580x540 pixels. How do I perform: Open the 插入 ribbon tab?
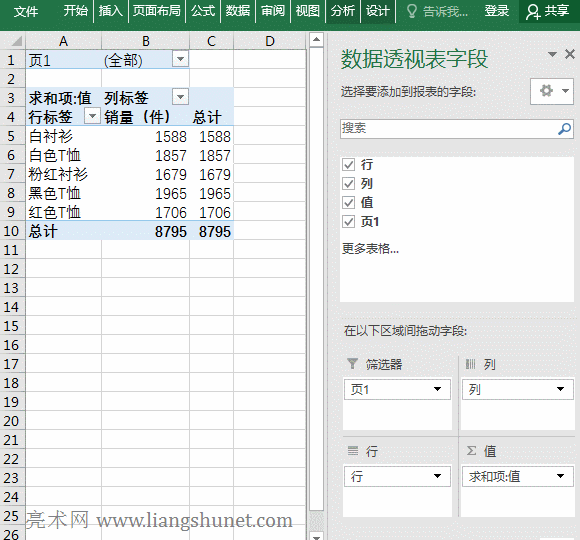(x=111, y=11)
